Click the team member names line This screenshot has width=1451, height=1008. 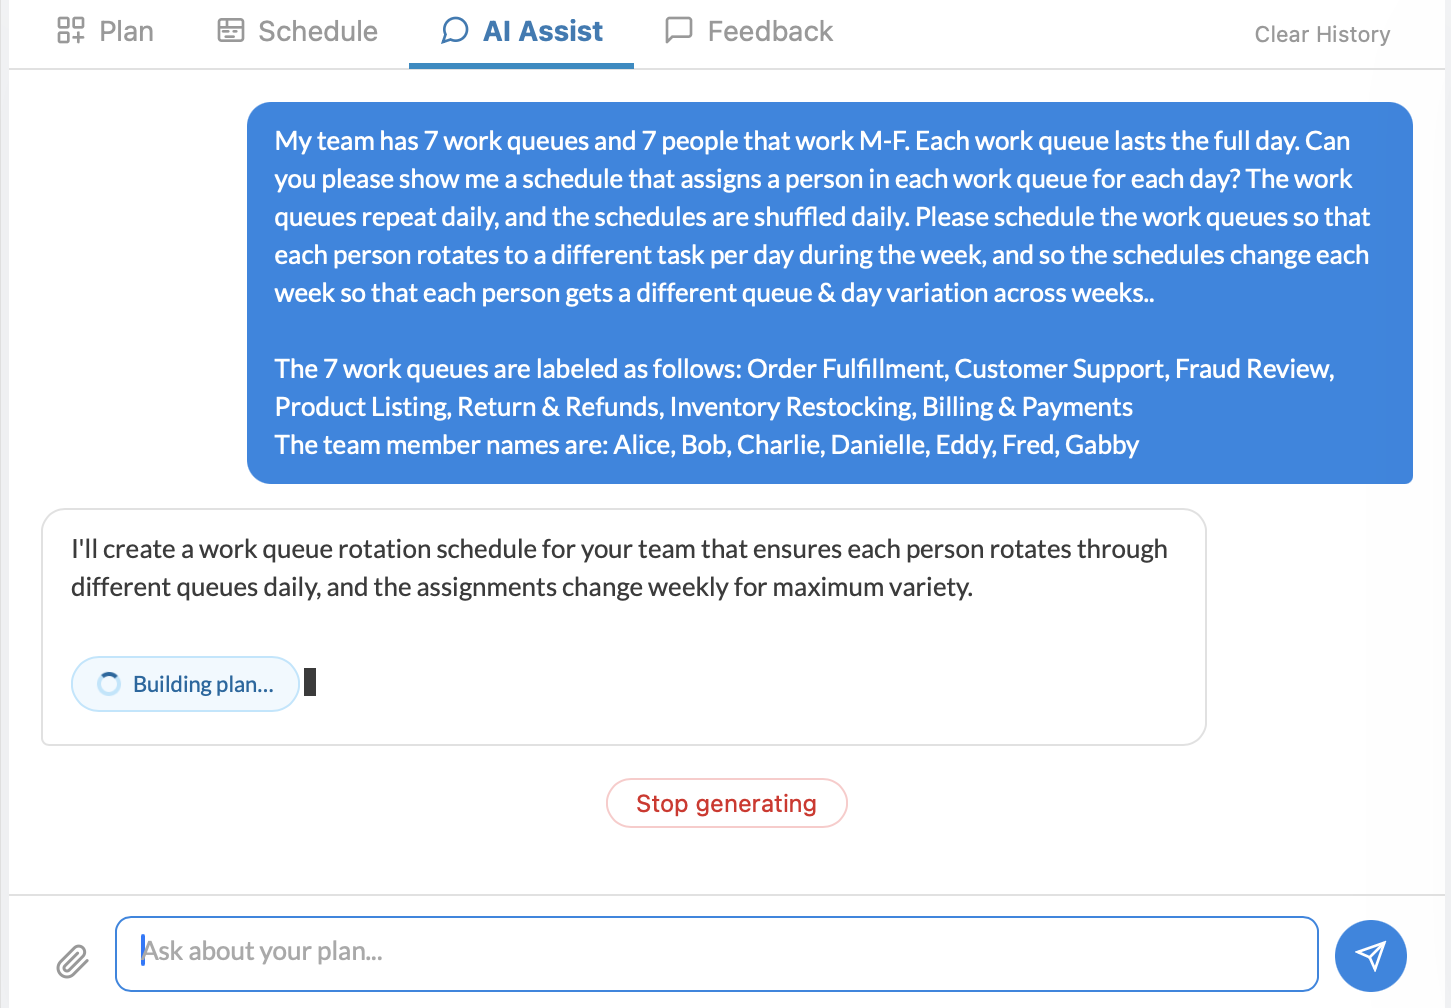pos(706,445)
